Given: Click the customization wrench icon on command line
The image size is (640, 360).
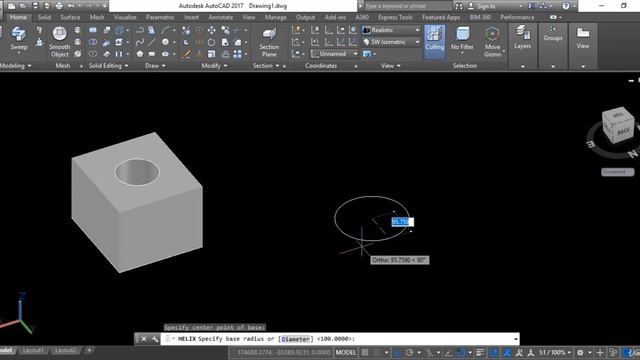Looking at the screenshot, I should tap(155, 339).
